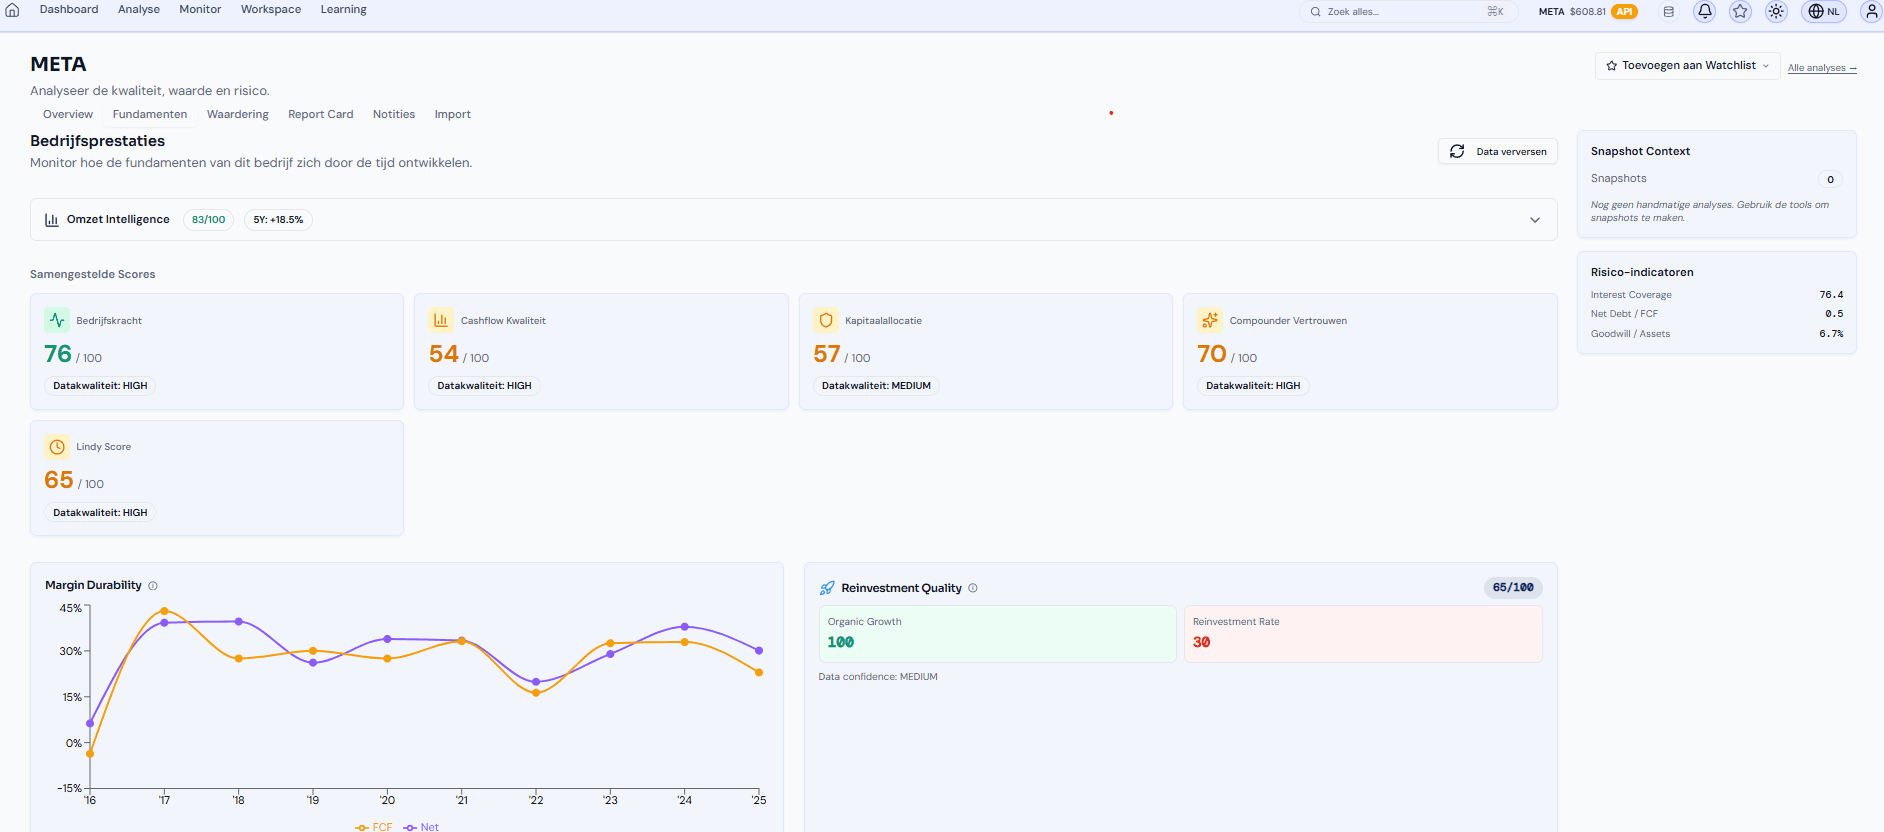Image resolution: width=1884 pixels, height=832 pixels.
Task: Open Monitor menu
Action: (x=200, y=10)
